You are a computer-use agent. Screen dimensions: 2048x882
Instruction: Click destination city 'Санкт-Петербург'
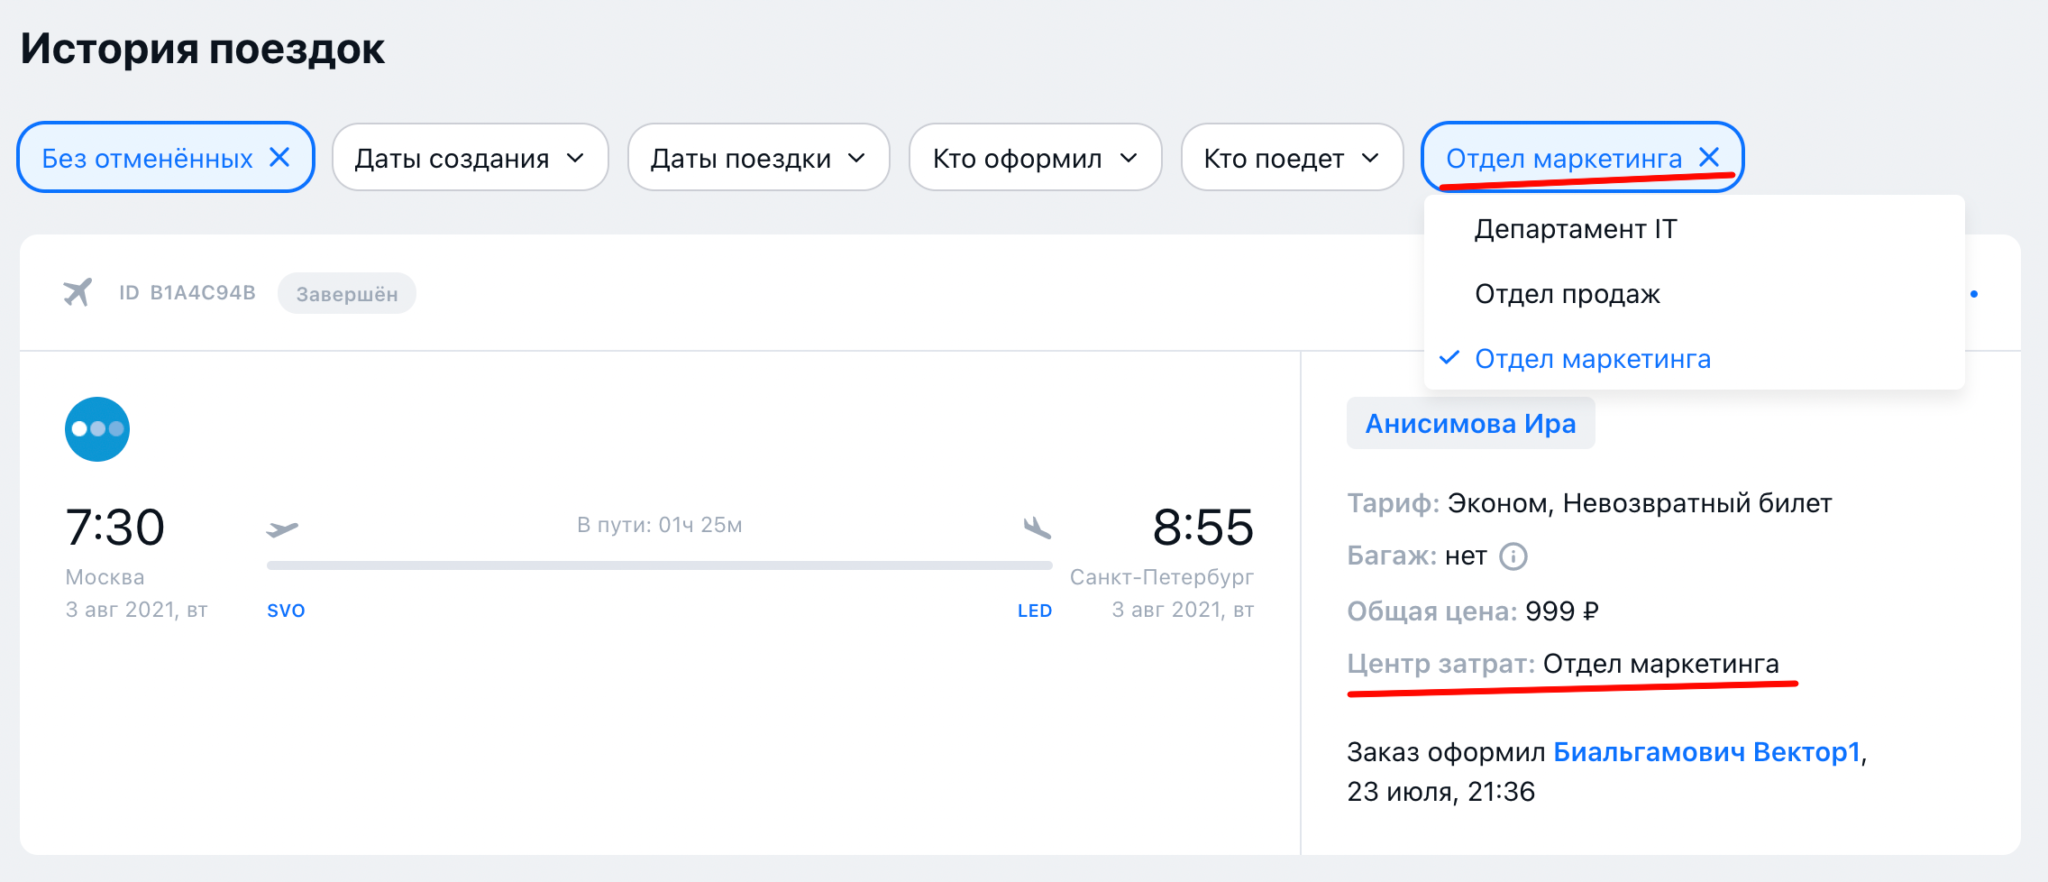pyautogui.click(x=1162, y=577)
